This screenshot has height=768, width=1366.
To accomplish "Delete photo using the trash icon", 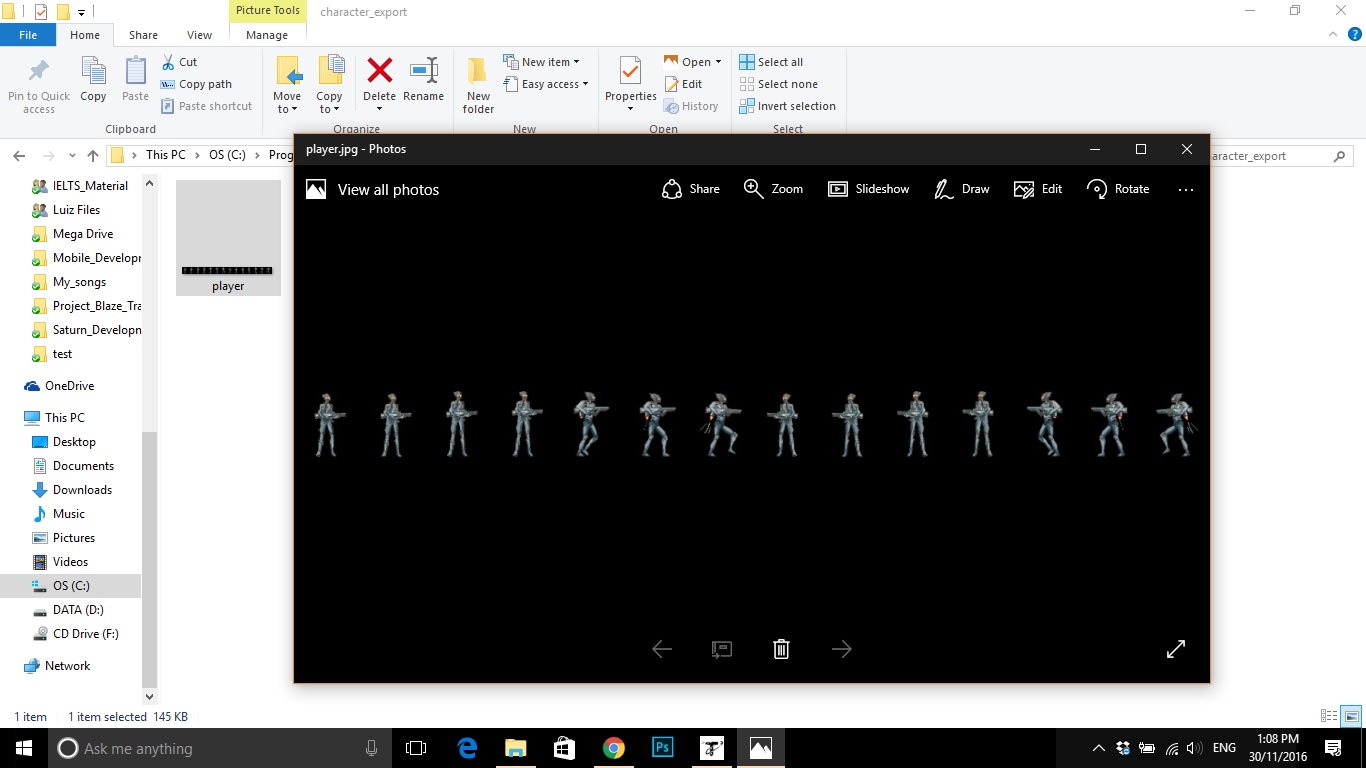I will (781, 649).
